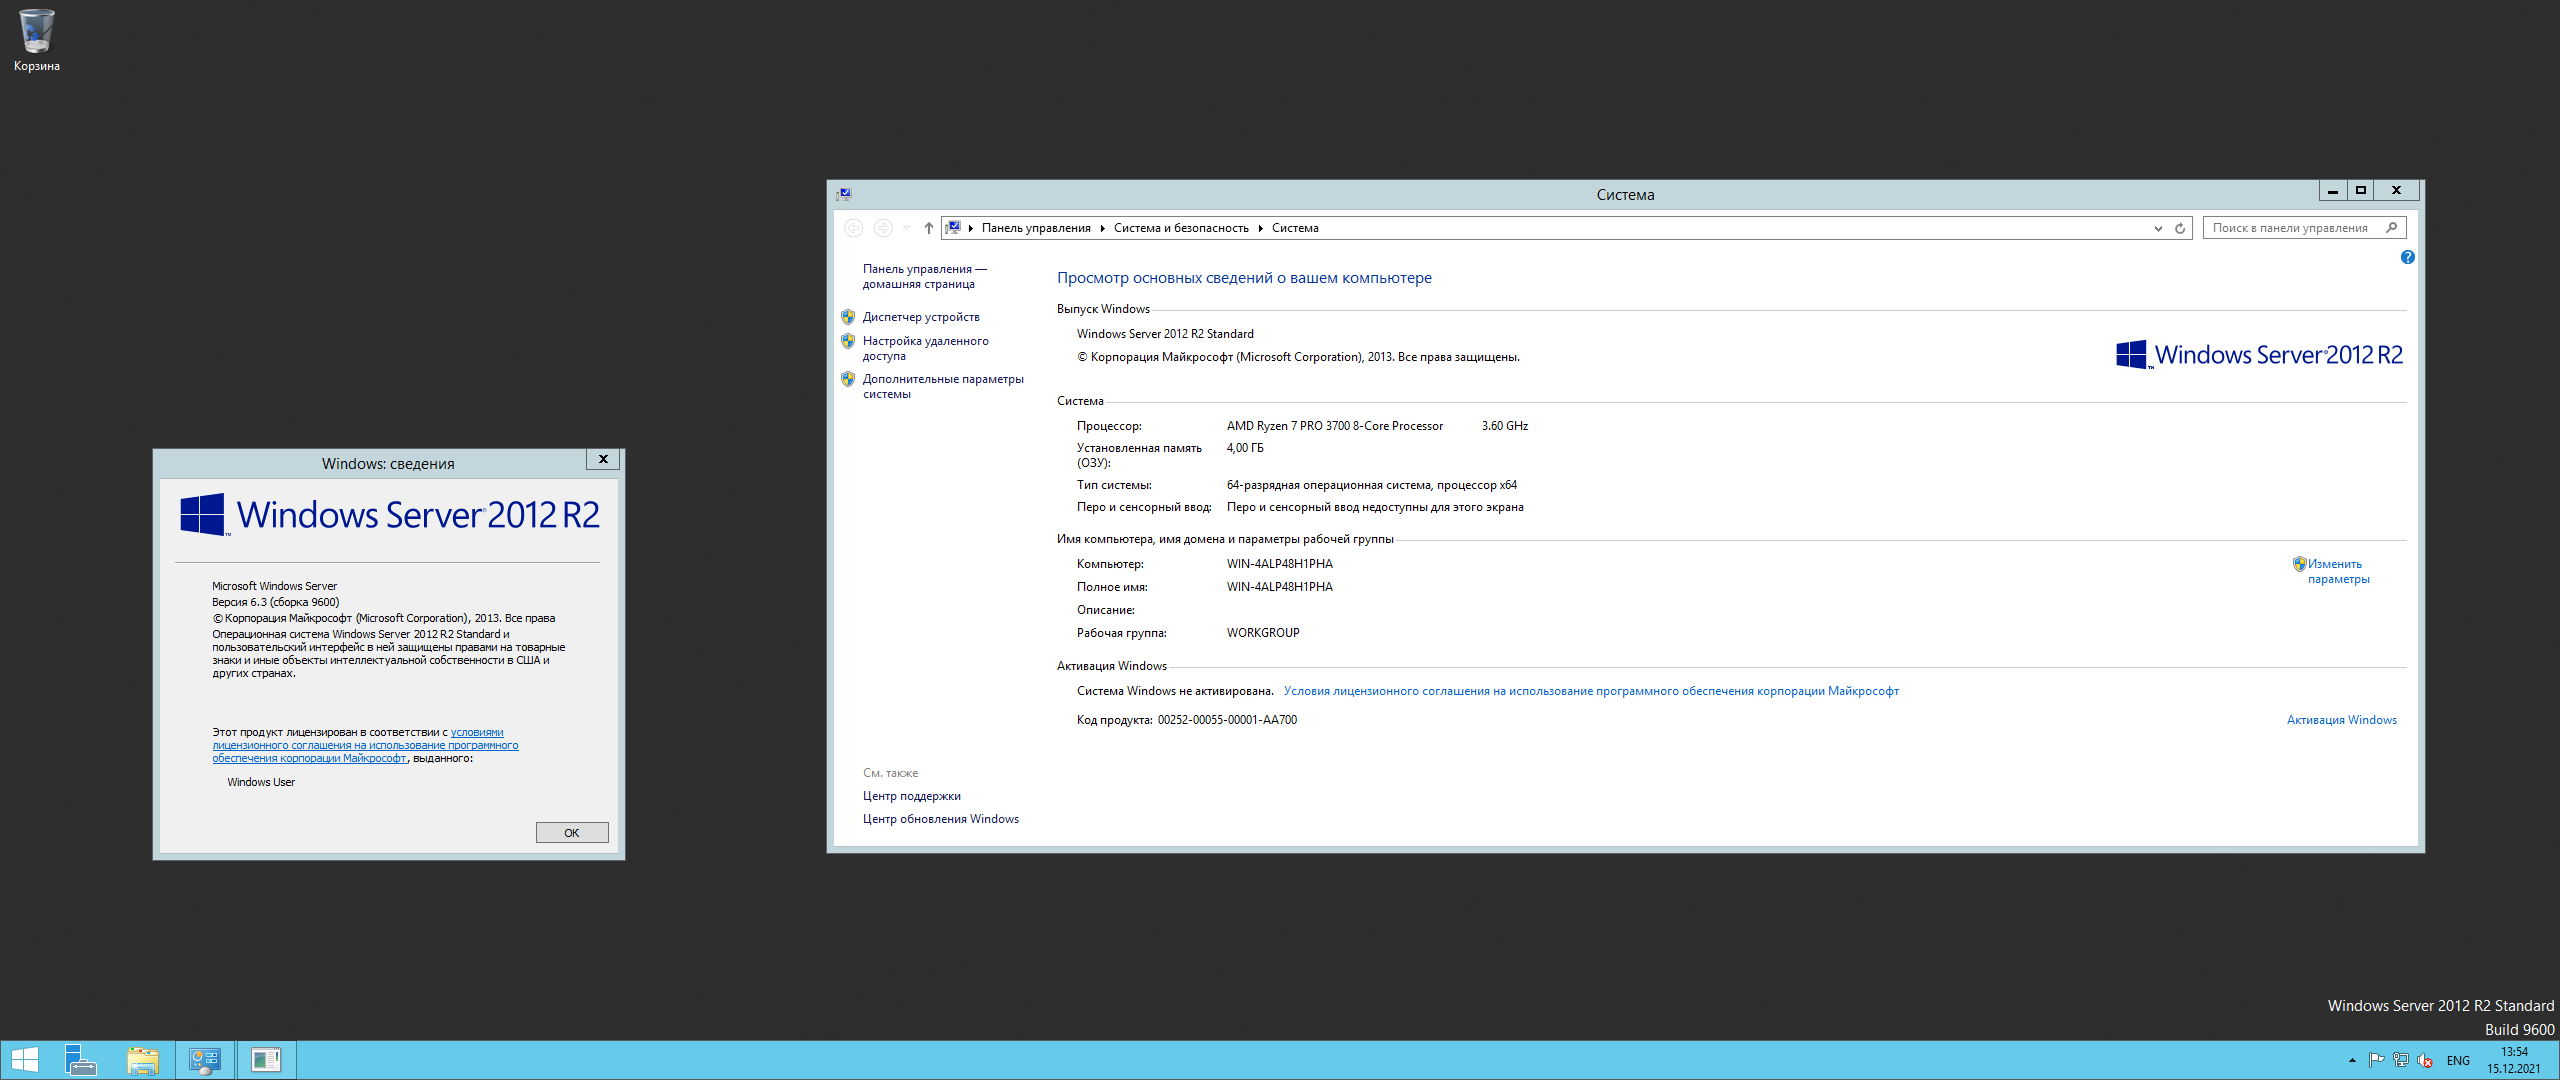Click the up arrow navigation icon
Image resolution: width=2560 pixels, height=1080 pixels.
(928, 228)
